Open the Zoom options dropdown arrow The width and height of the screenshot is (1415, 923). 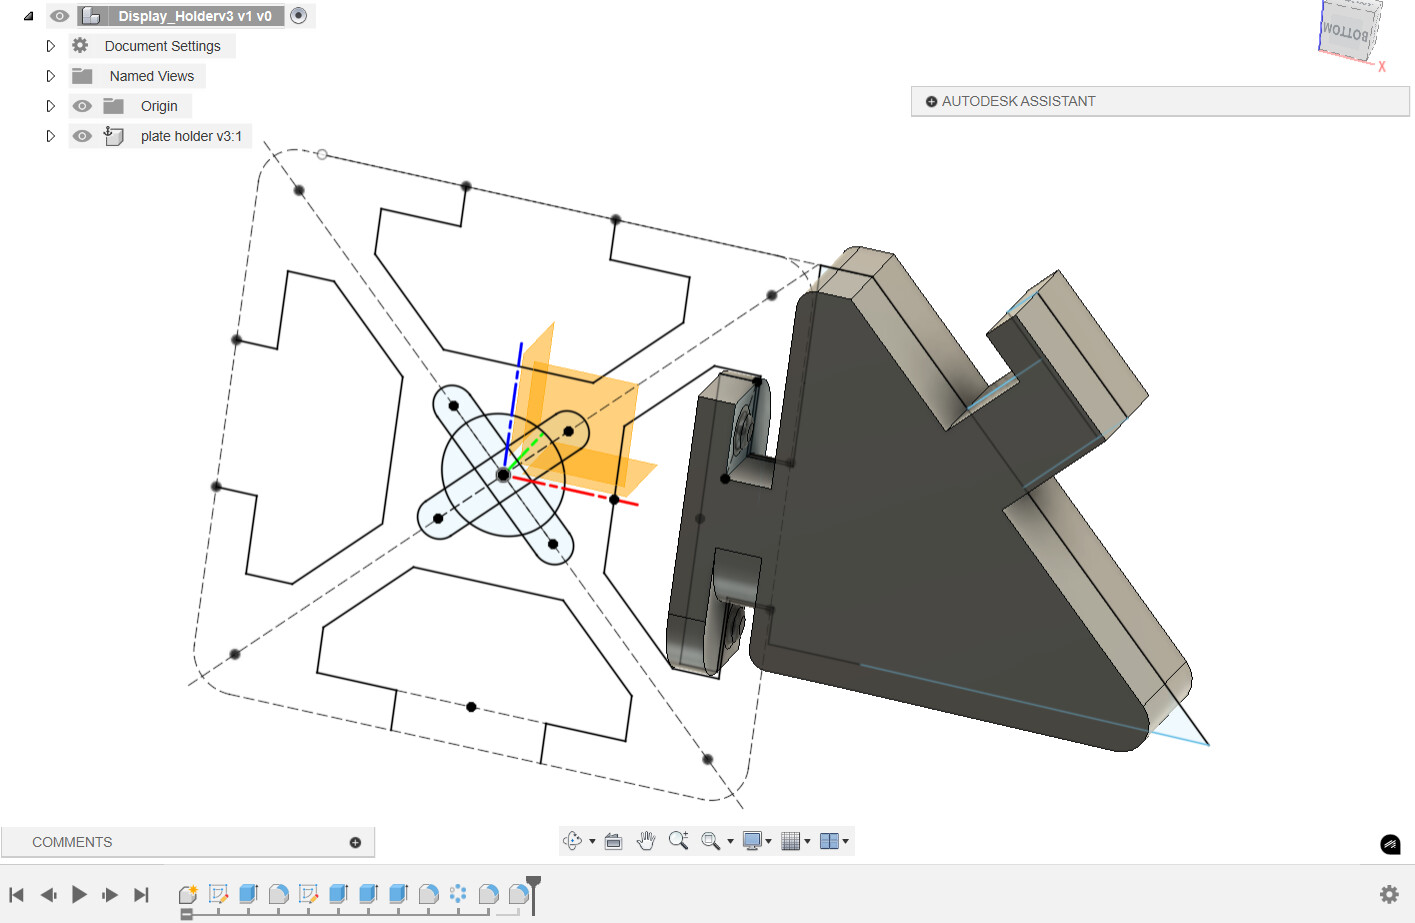730,842
